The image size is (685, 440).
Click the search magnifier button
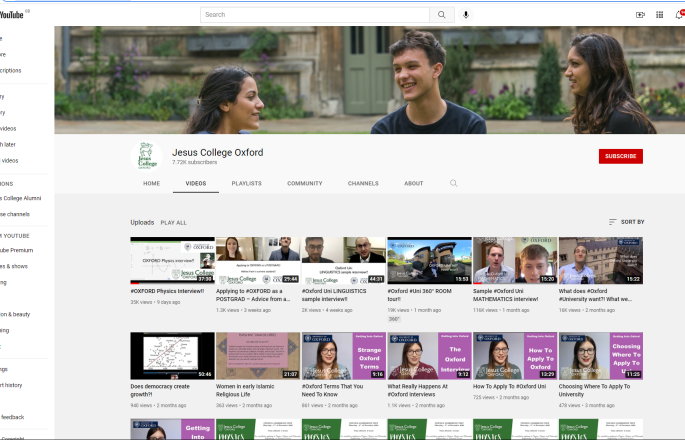pos(441,15)
